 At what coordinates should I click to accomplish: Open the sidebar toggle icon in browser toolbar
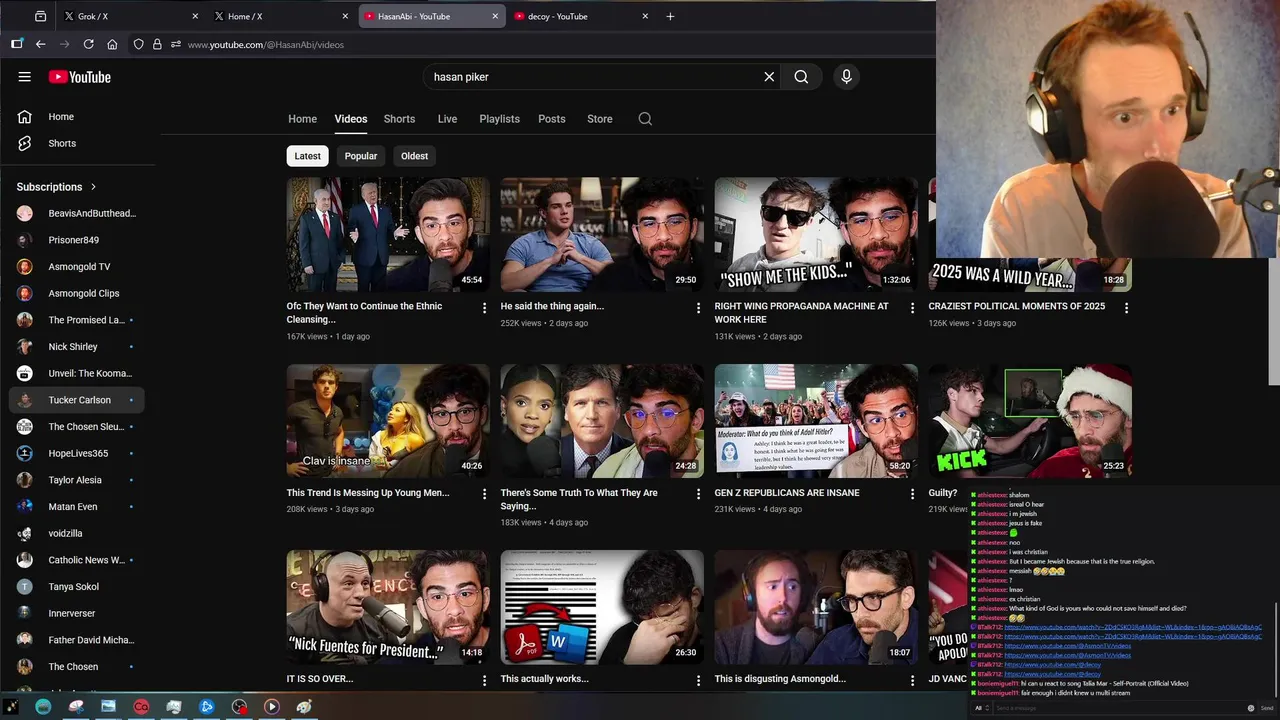(x=17, y=44)
